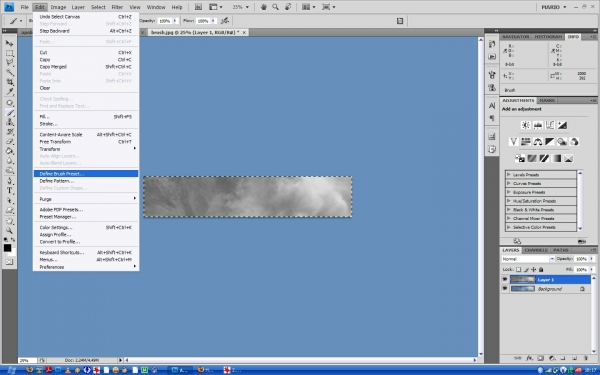The image size is (600, 375).
Task: Select the Rectangular Marquee tool
Action: point(9,53)
